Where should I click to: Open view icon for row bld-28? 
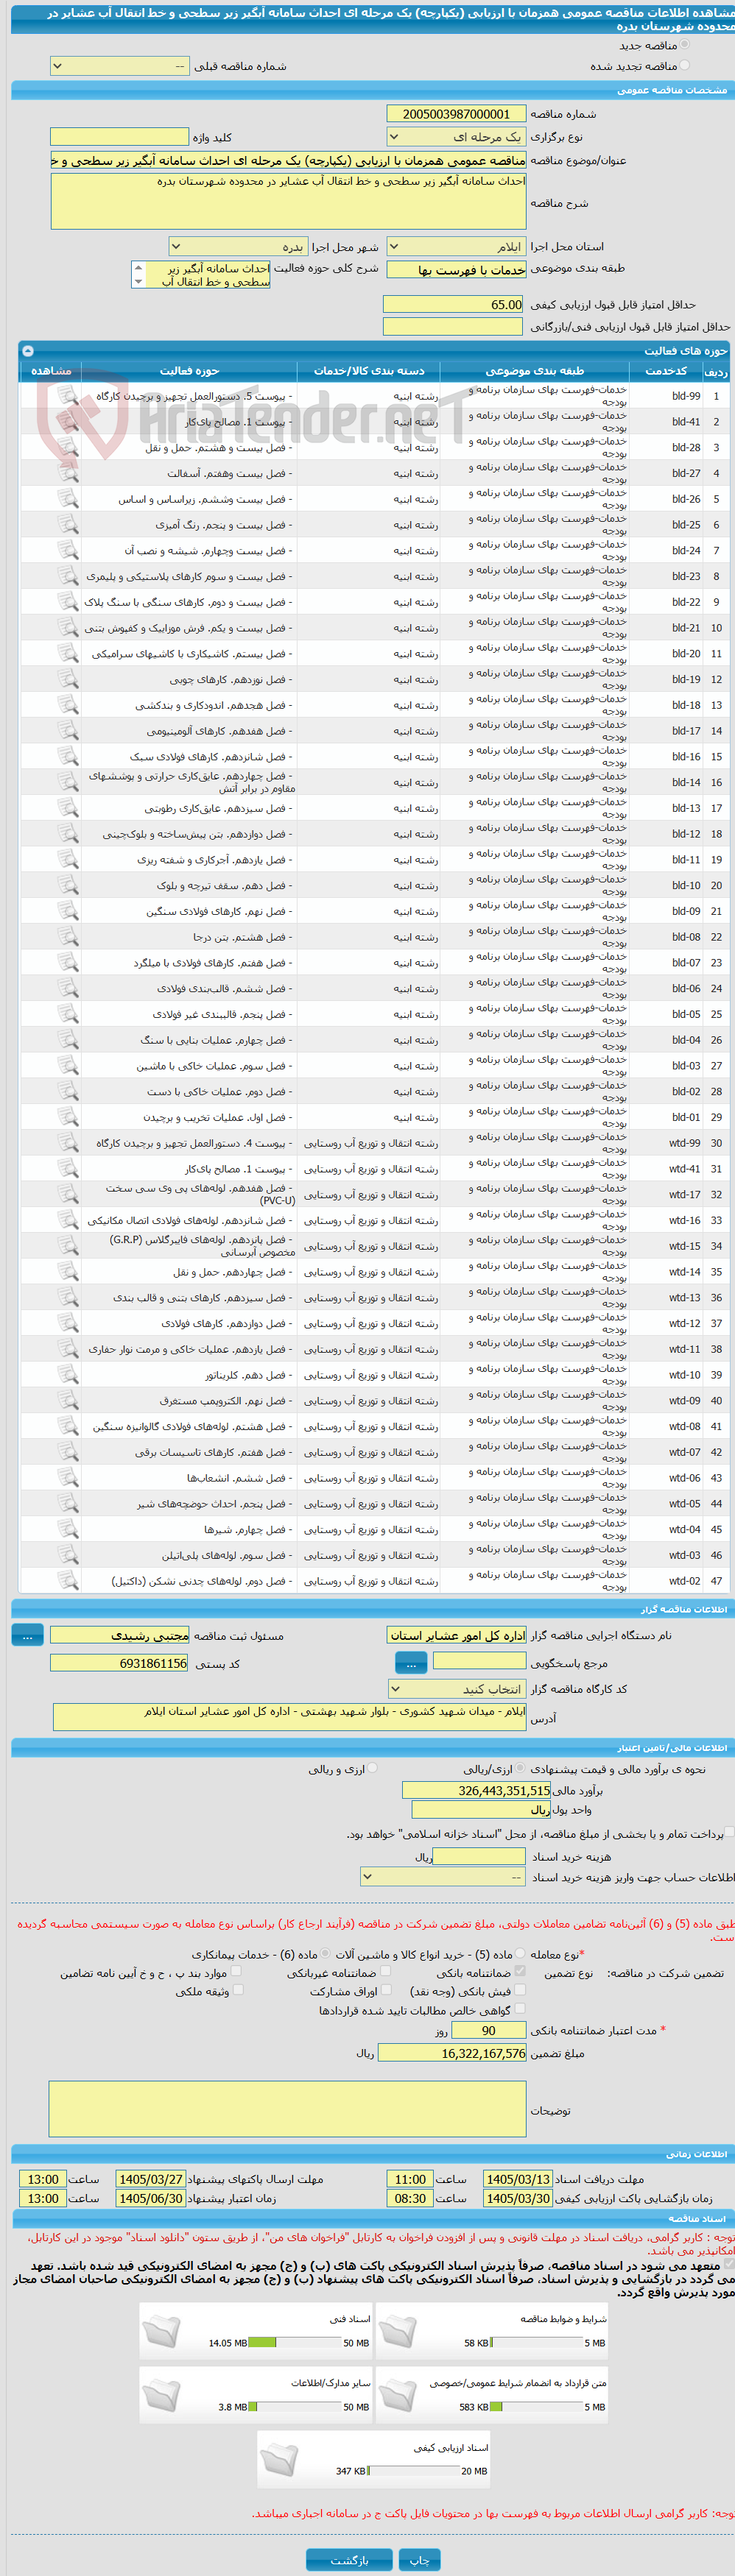[67, 448]
